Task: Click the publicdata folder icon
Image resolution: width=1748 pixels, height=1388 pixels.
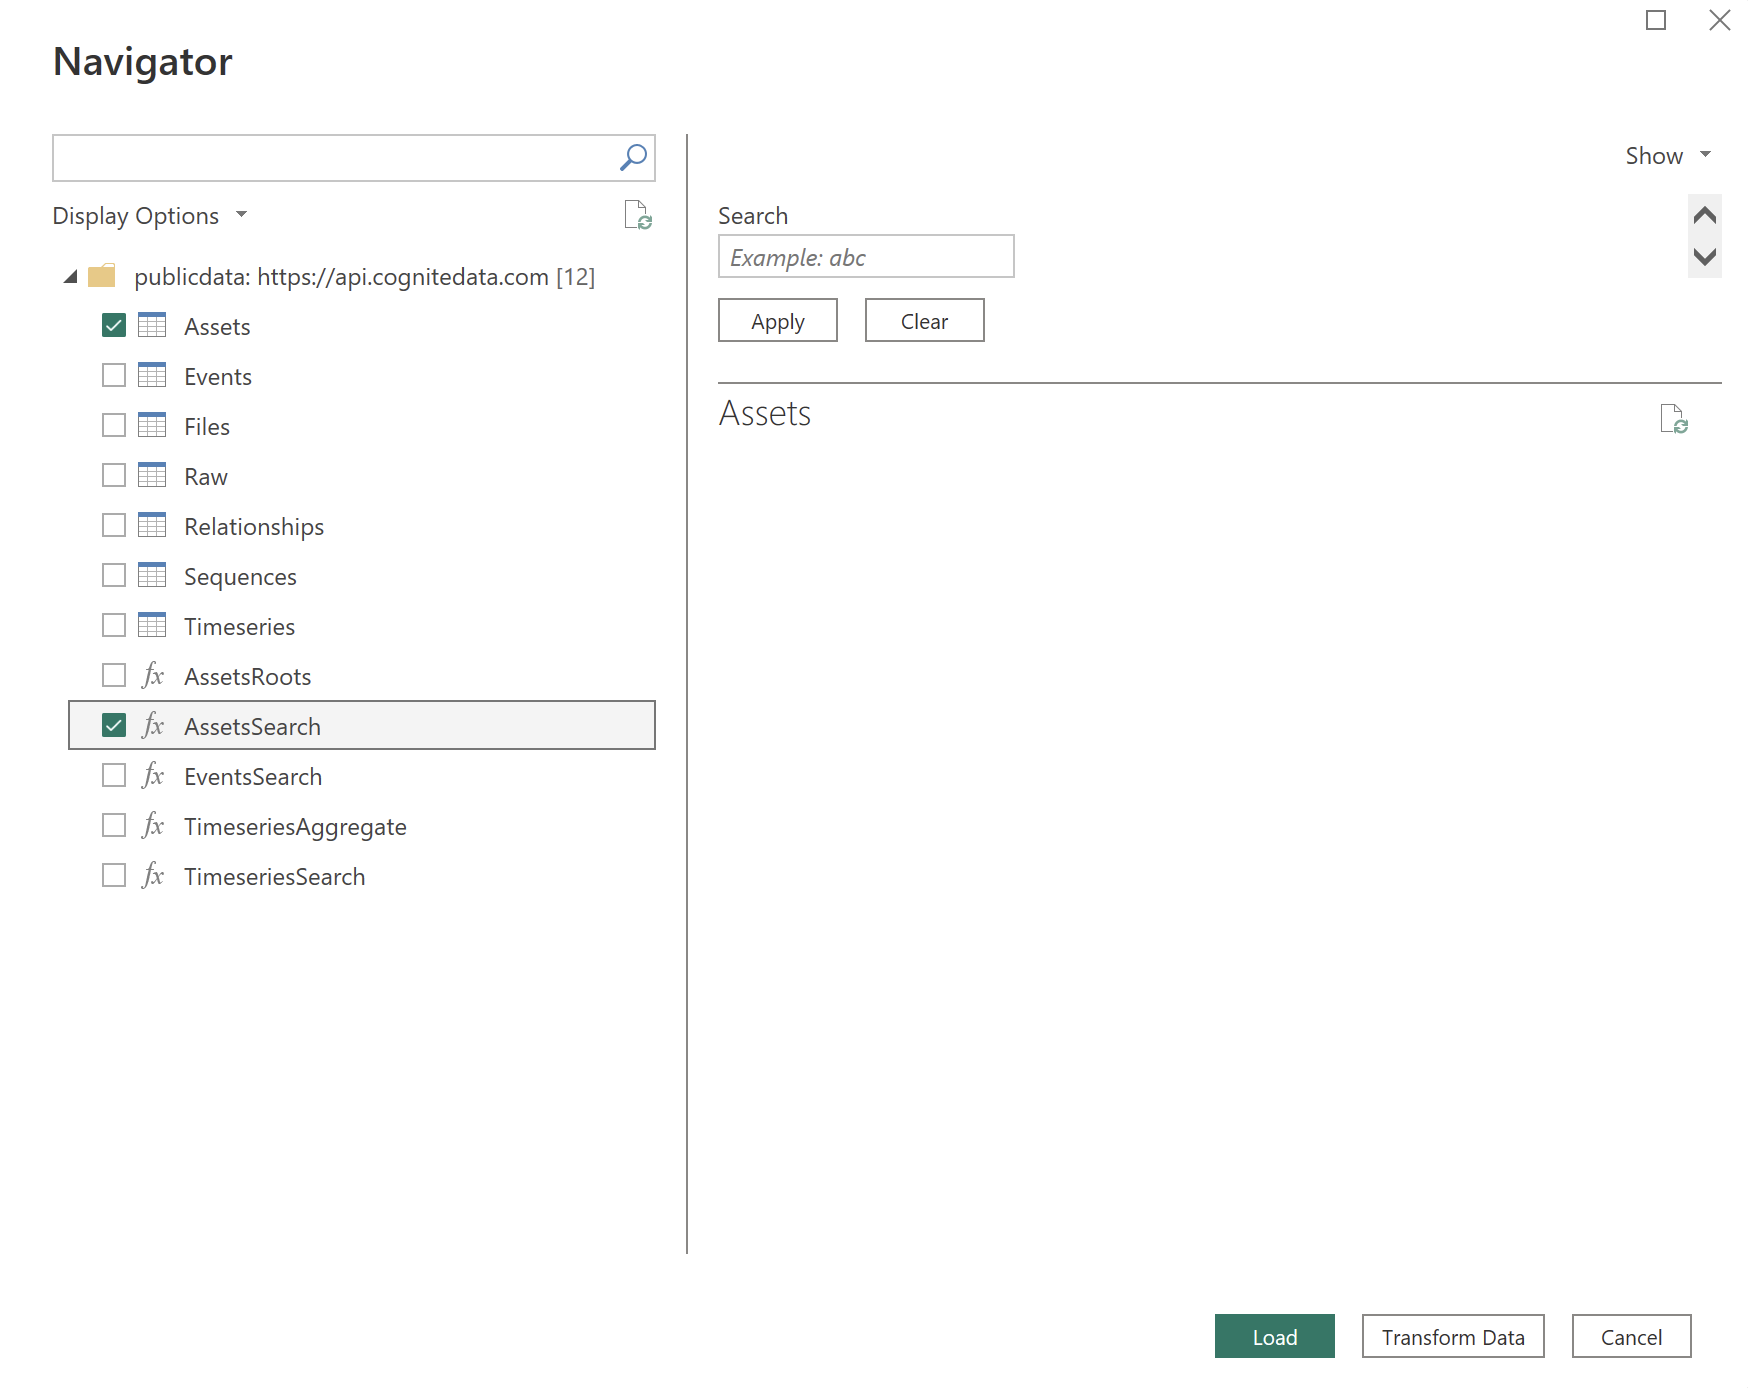Action: [103, 276]
